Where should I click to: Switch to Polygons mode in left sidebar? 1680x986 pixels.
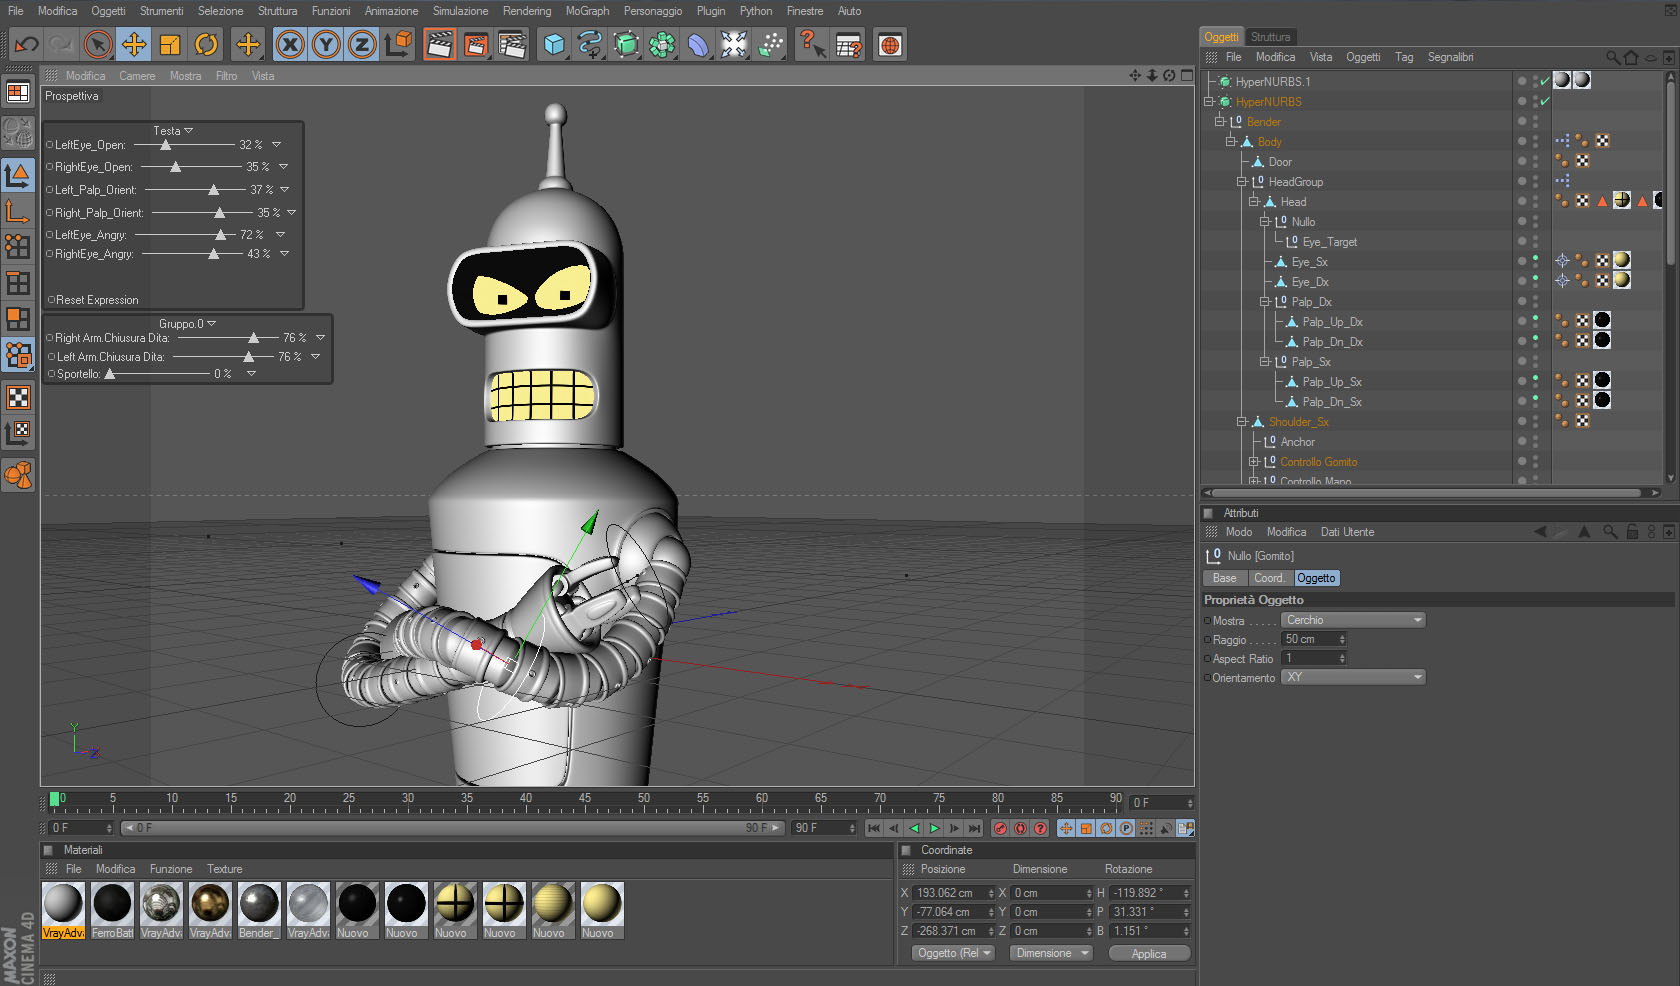point(18,319)
